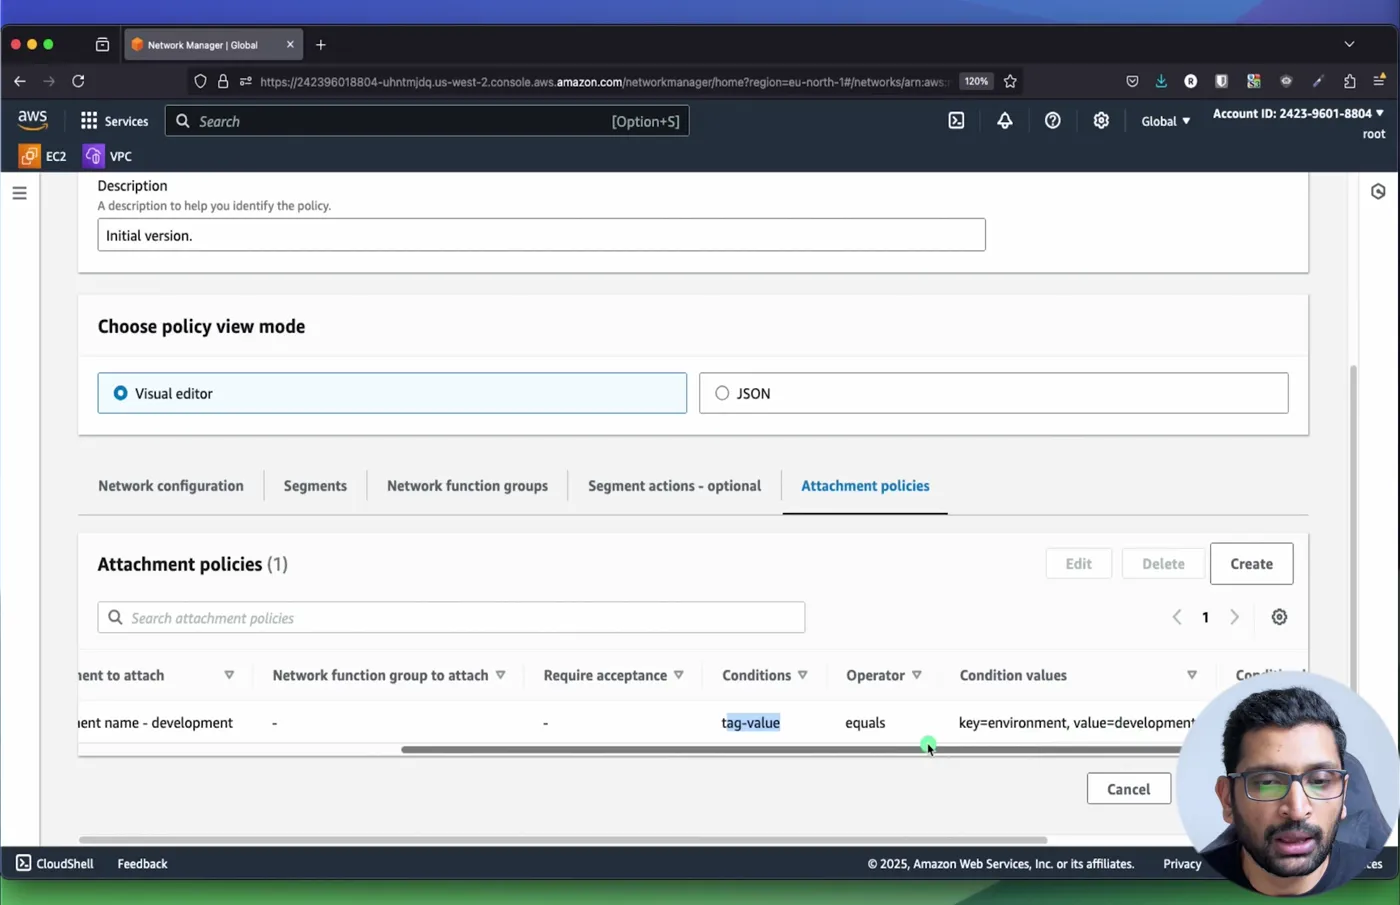Screen dimensions: 1400x905
Task: Open the right-side info panel icon
Action: [x=1378, y=191]
